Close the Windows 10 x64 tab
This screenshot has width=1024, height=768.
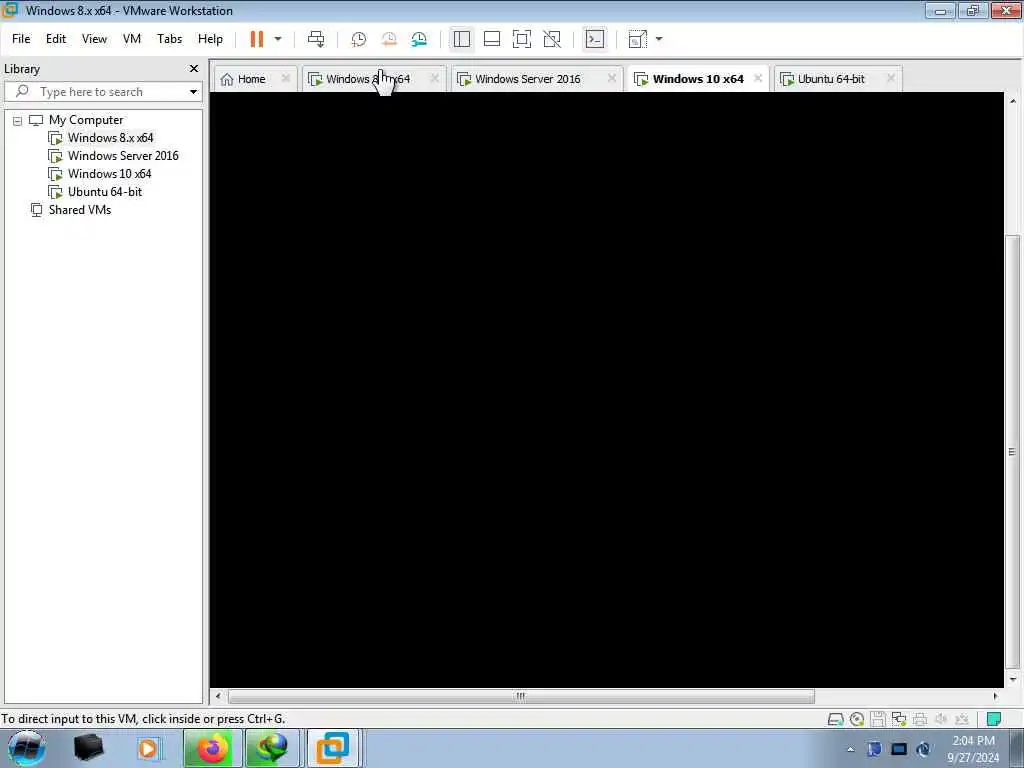pyautogui.click(x=758, y=78)
